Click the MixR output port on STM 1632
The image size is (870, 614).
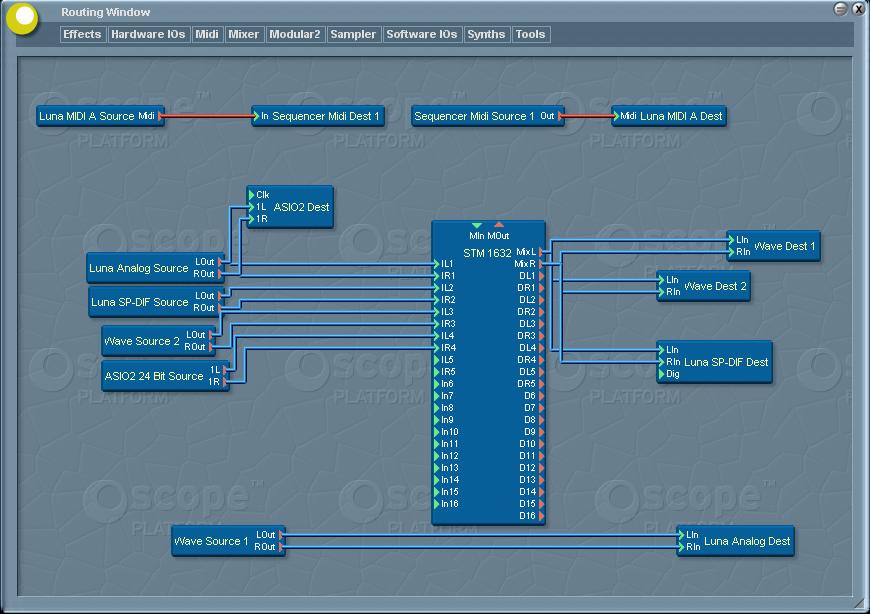542,264
